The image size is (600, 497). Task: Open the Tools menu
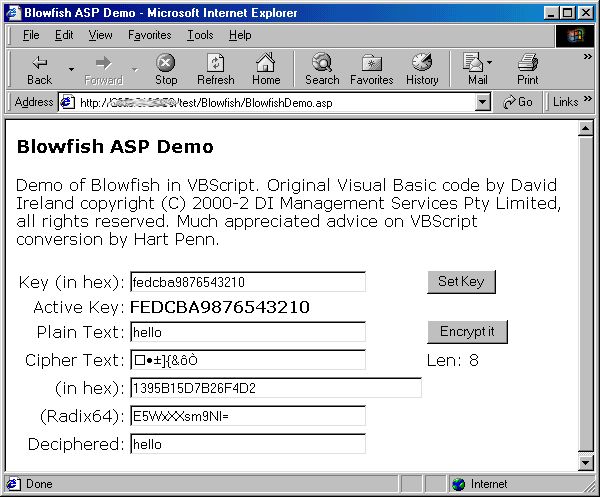(200, 35)
